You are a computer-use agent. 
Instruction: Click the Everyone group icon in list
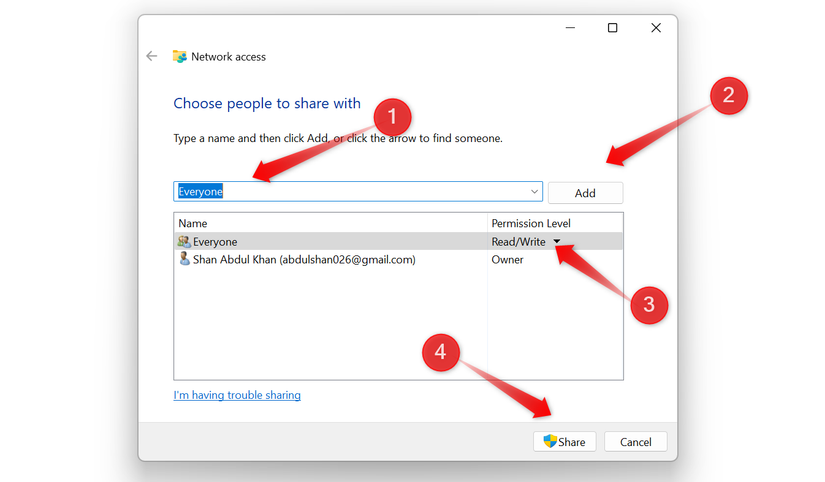[184, 242]
